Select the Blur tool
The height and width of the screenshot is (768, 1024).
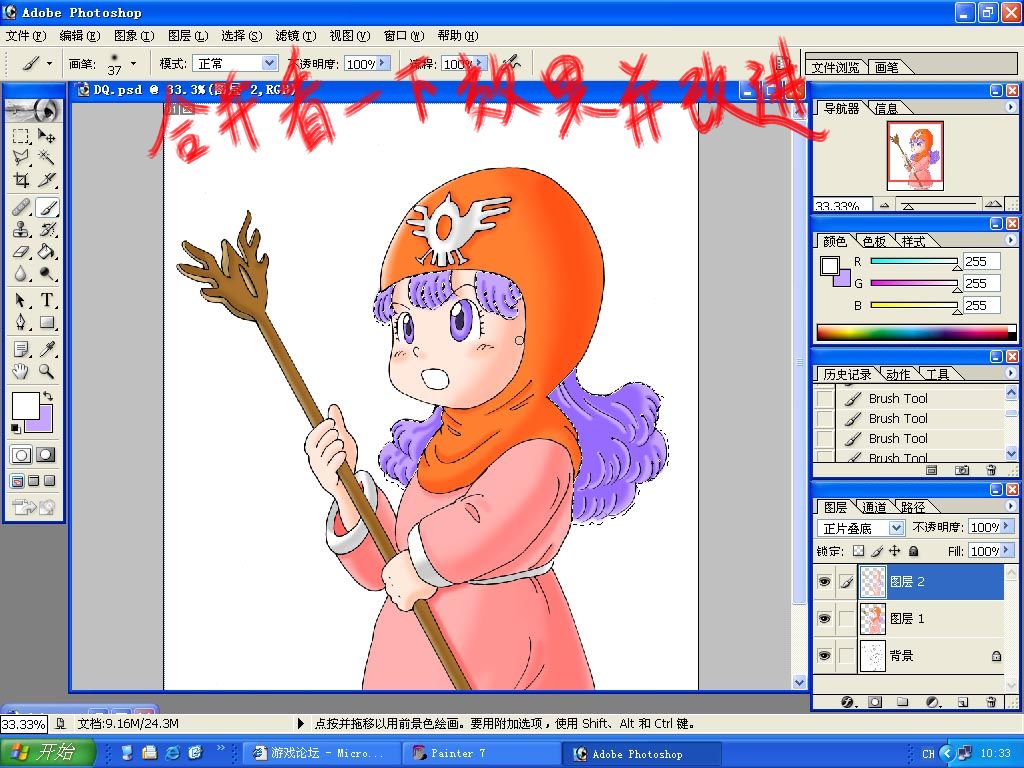[21, 273]
